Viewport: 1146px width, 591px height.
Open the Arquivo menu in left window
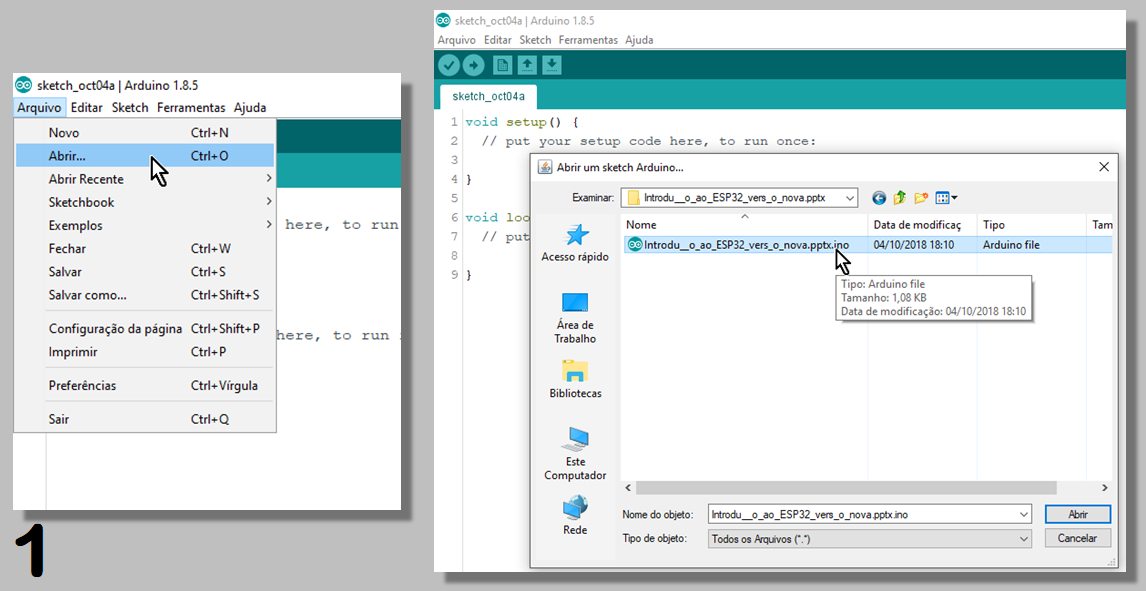point(39,107)
